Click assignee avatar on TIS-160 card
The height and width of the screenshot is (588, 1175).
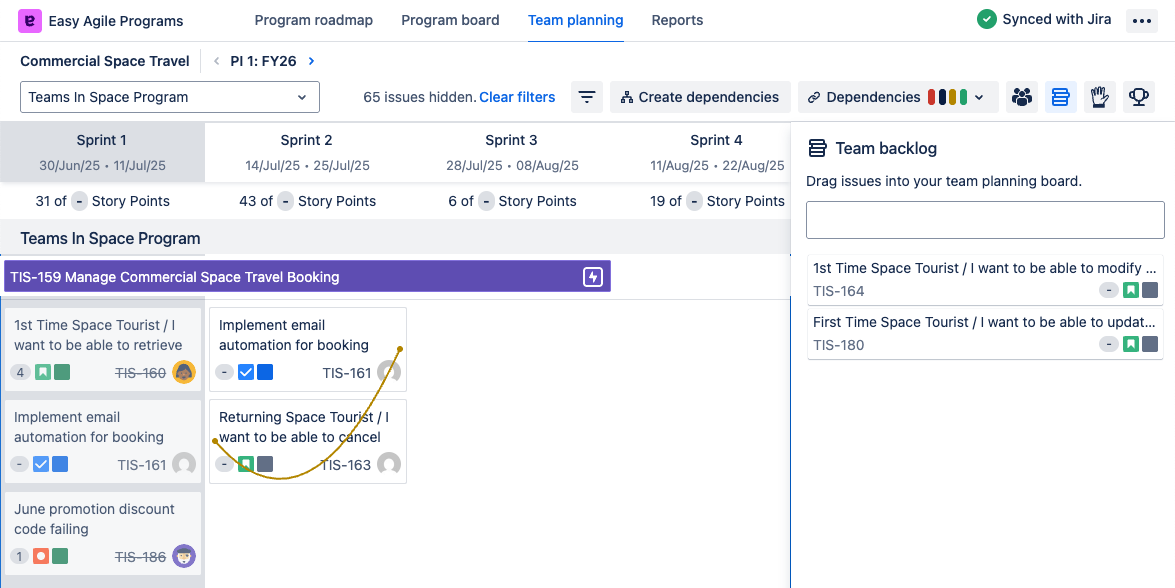pyautogui.click(x=184, y=372)
